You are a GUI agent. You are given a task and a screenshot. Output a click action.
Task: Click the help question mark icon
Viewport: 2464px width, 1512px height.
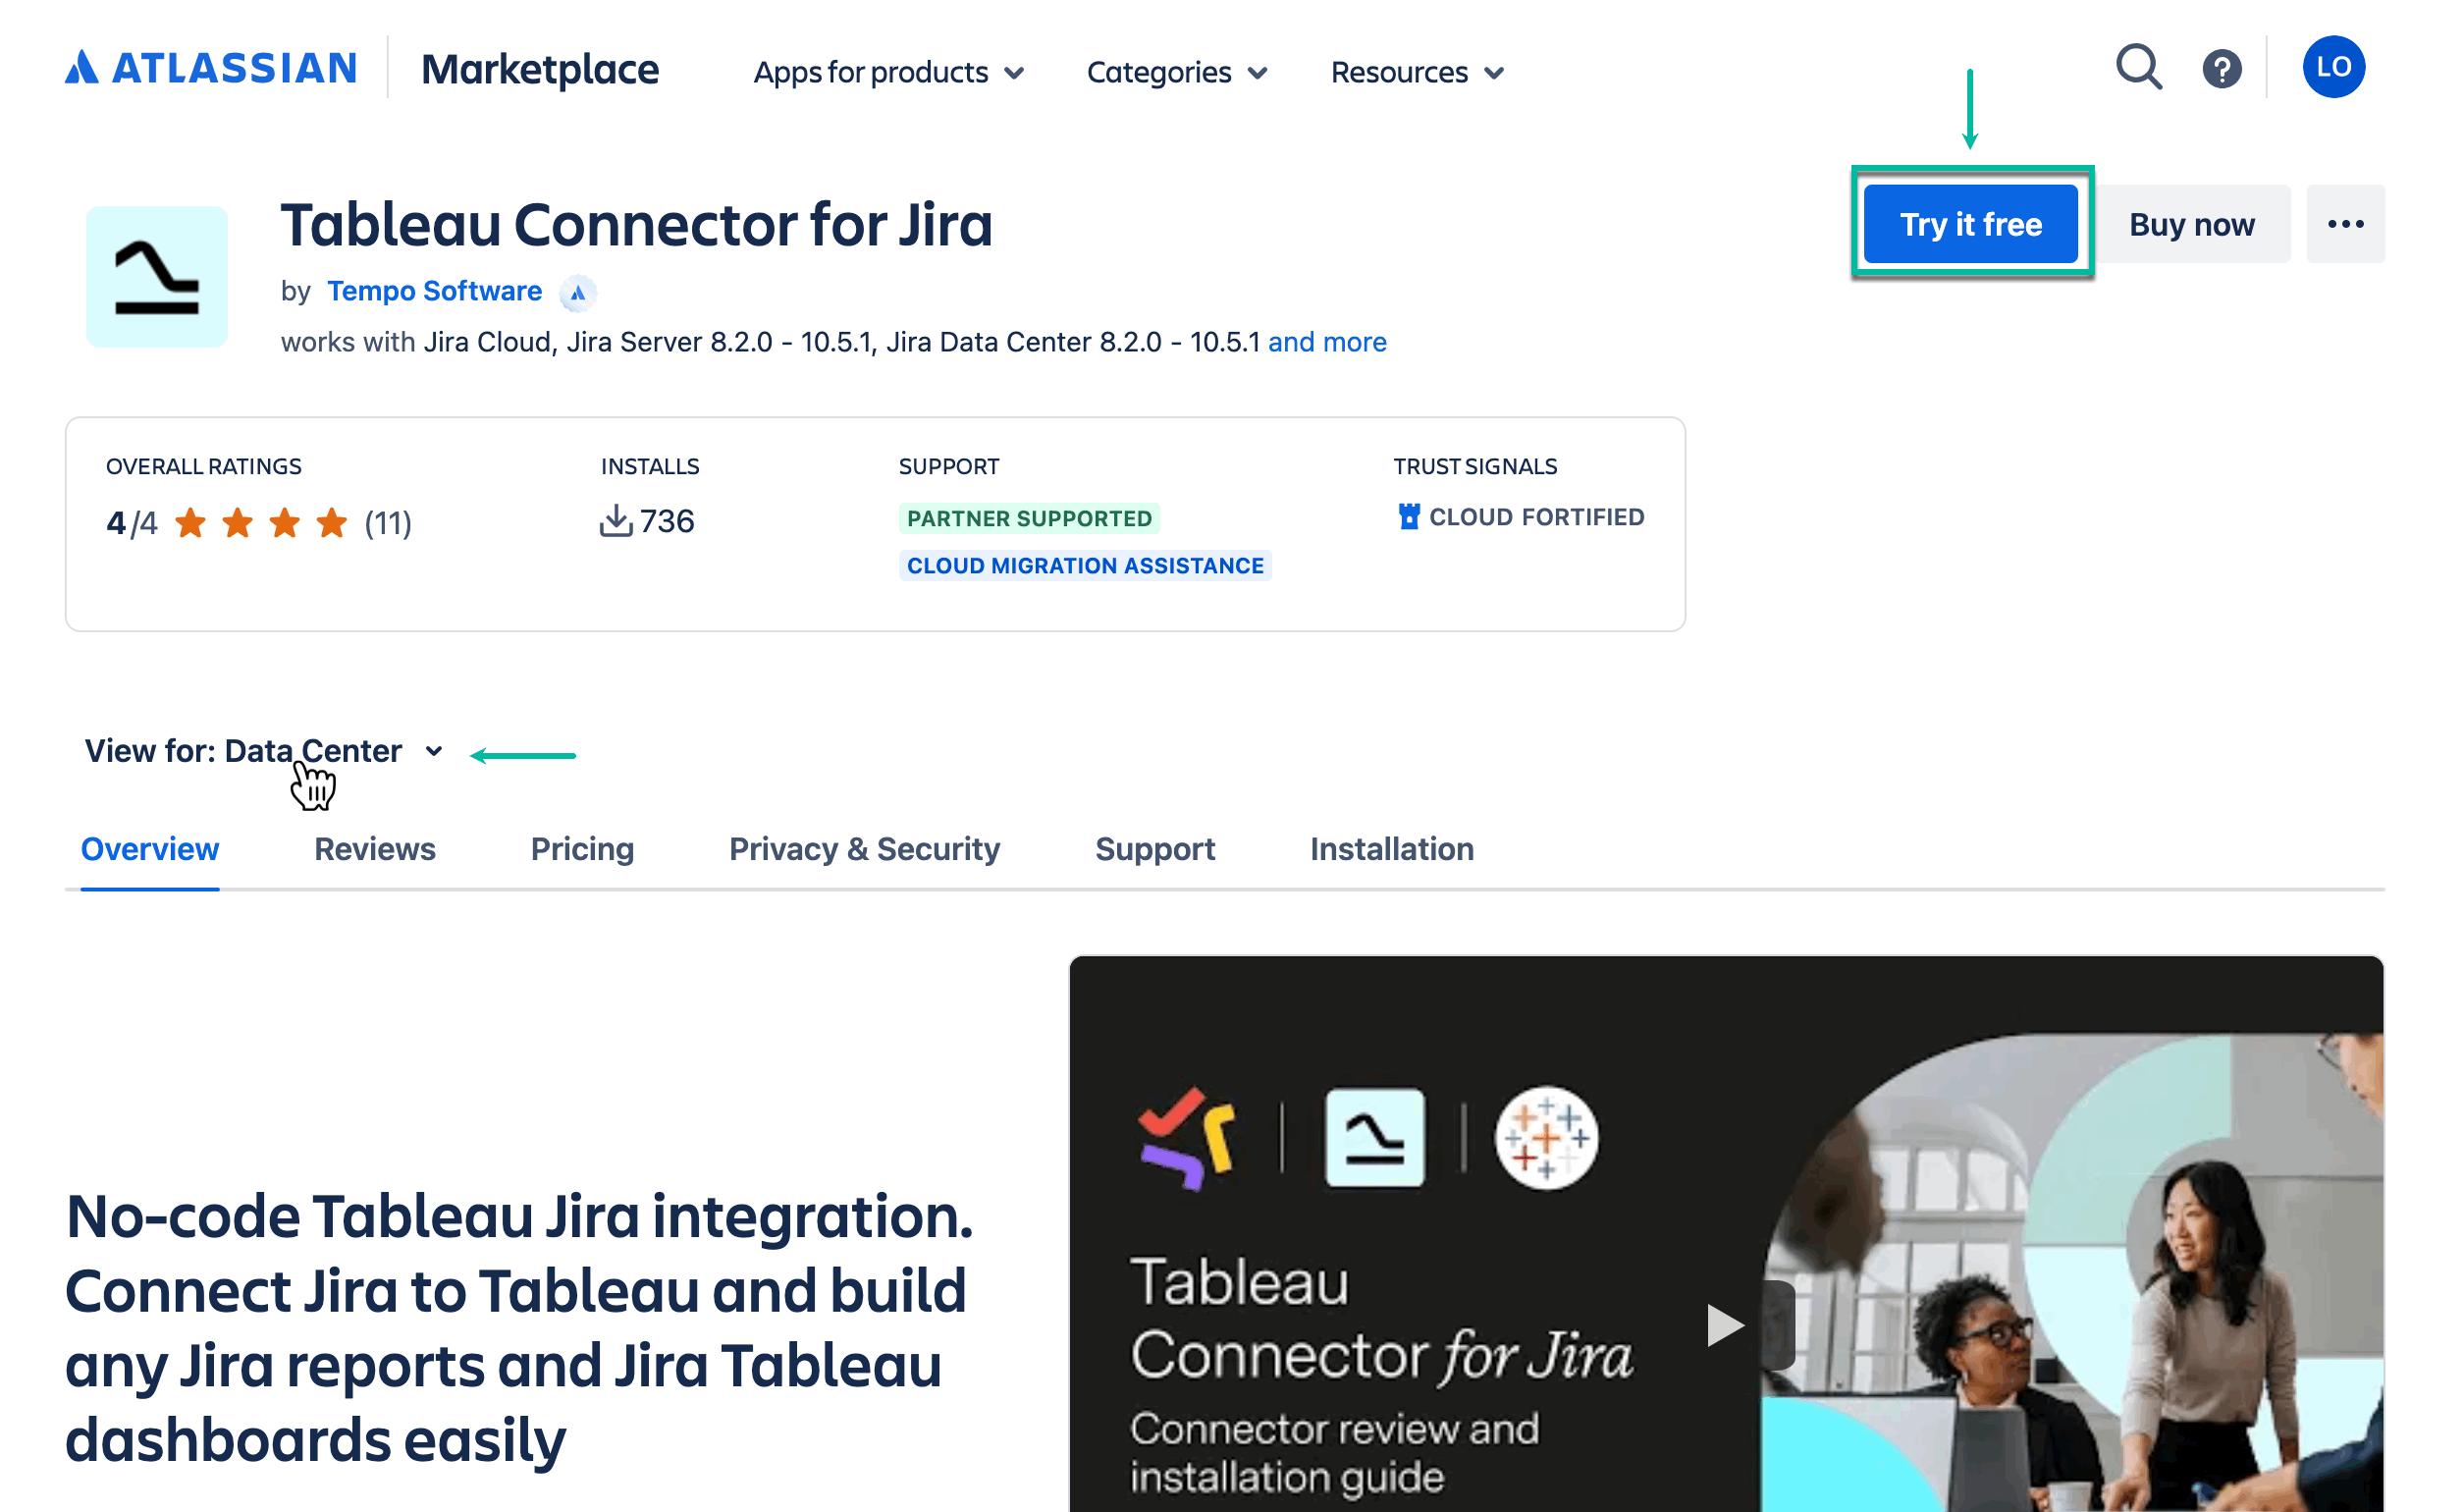click(x=2222, y=67)
